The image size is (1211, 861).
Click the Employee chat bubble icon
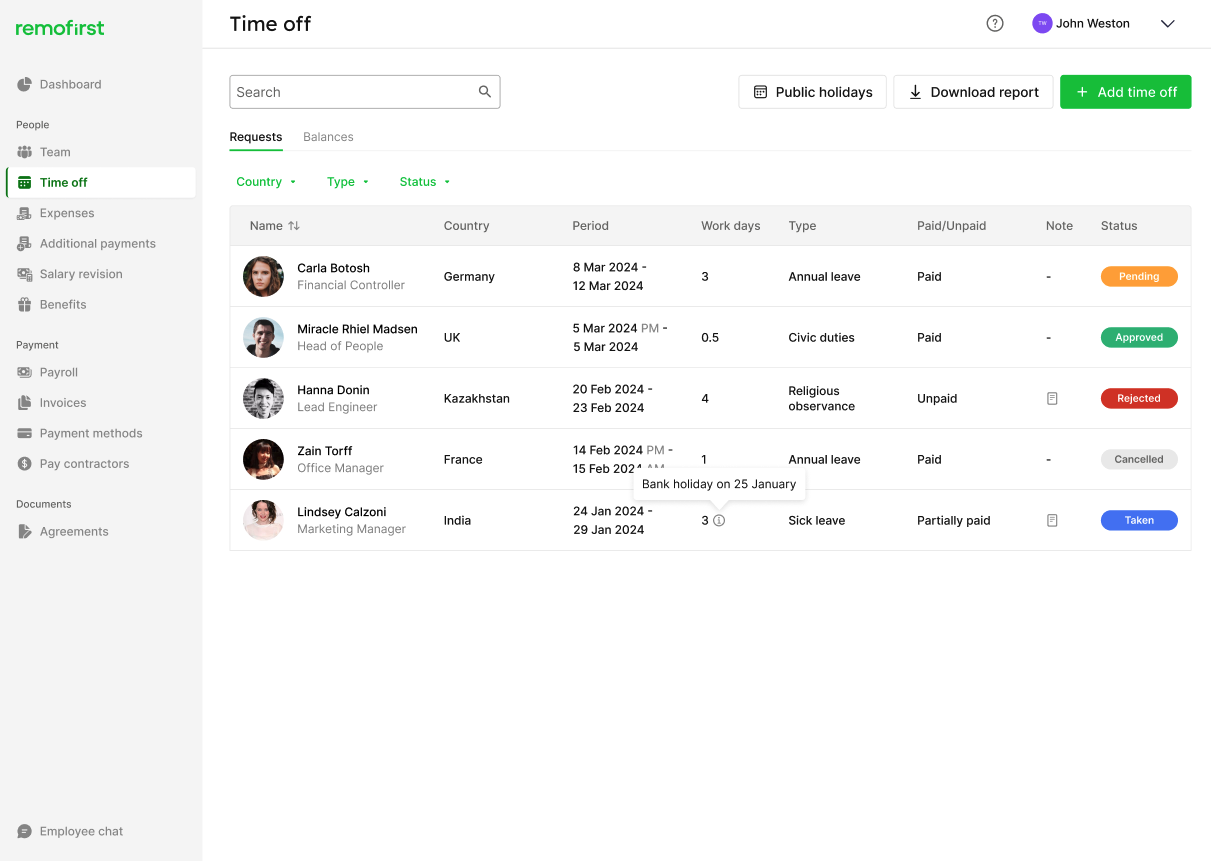tap(25, 831)
